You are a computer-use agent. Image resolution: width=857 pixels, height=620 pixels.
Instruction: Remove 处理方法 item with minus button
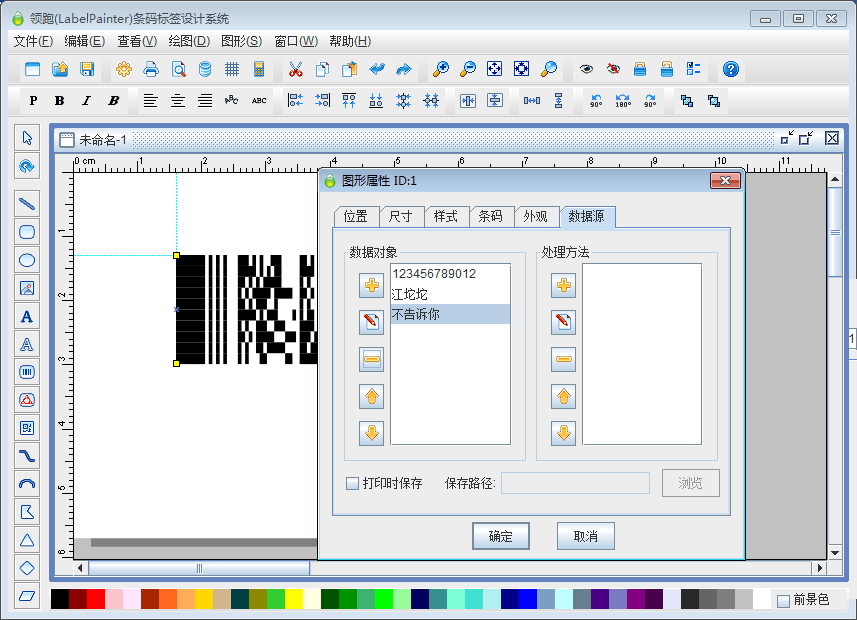(x=563, y=359)
